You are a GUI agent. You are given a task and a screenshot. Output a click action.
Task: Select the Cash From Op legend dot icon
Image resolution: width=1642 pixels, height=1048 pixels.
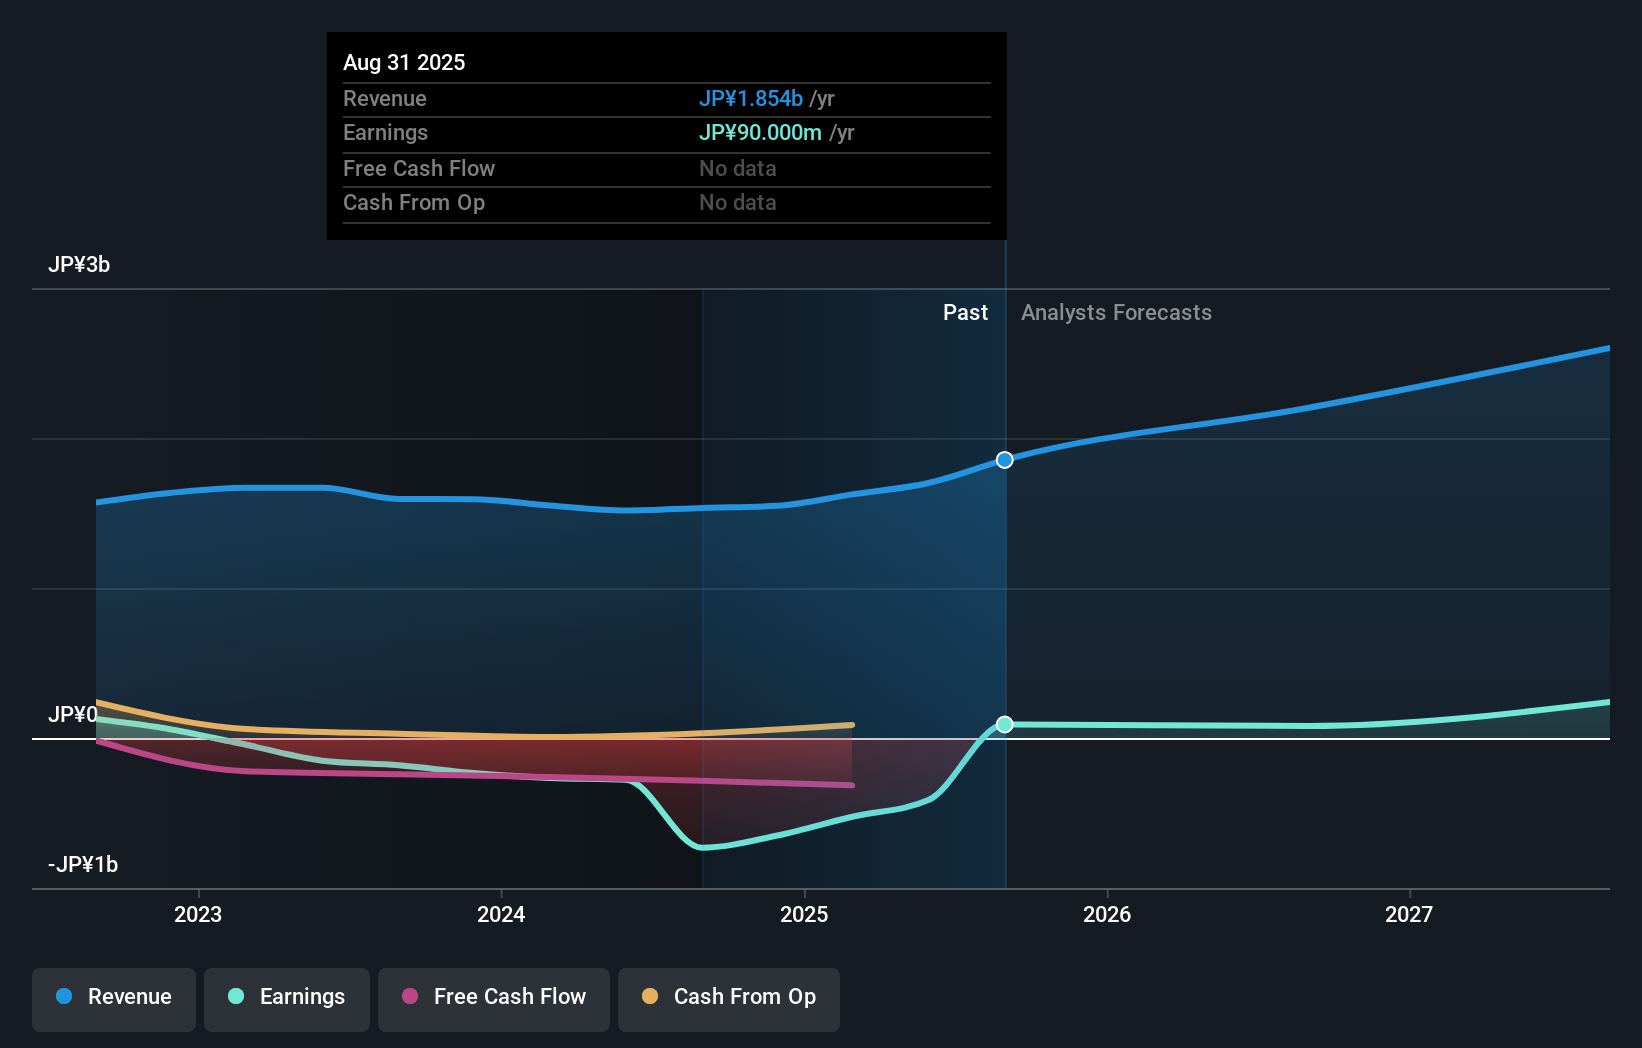tap(650, 997)
